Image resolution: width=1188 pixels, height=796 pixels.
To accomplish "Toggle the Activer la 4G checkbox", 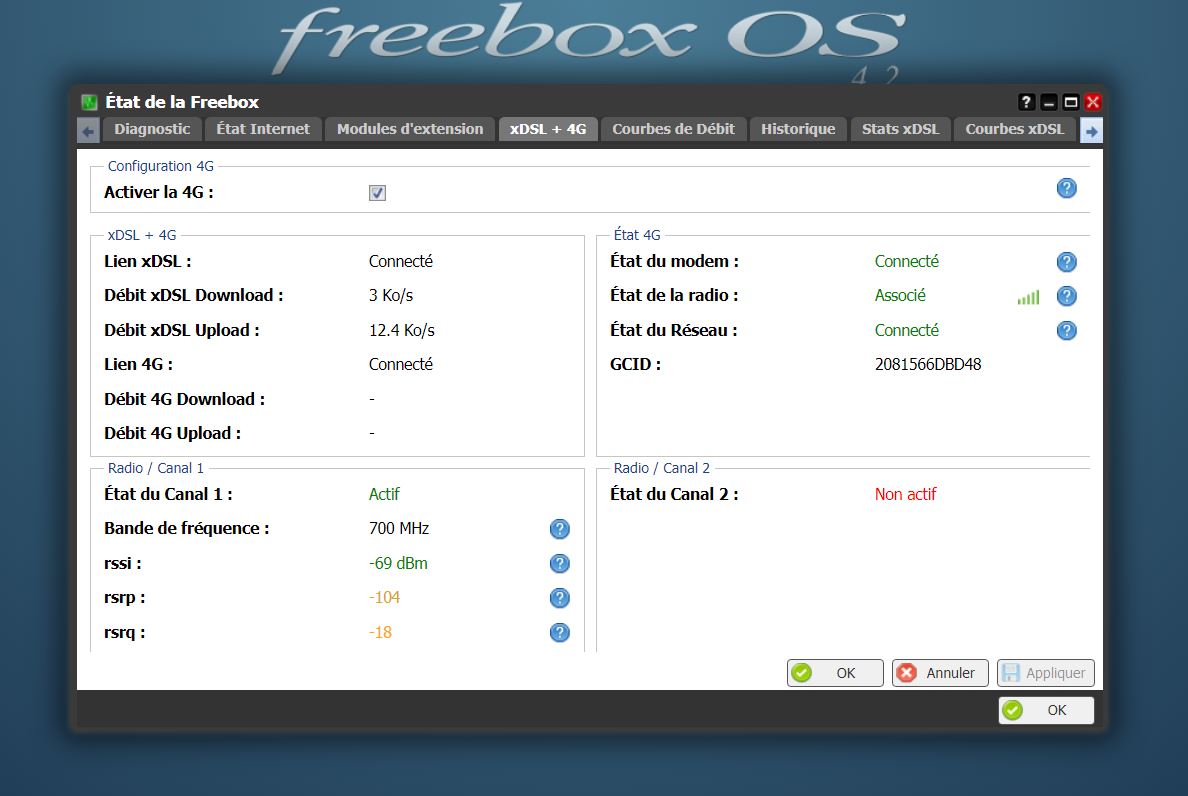I will (x=377, y=193).
